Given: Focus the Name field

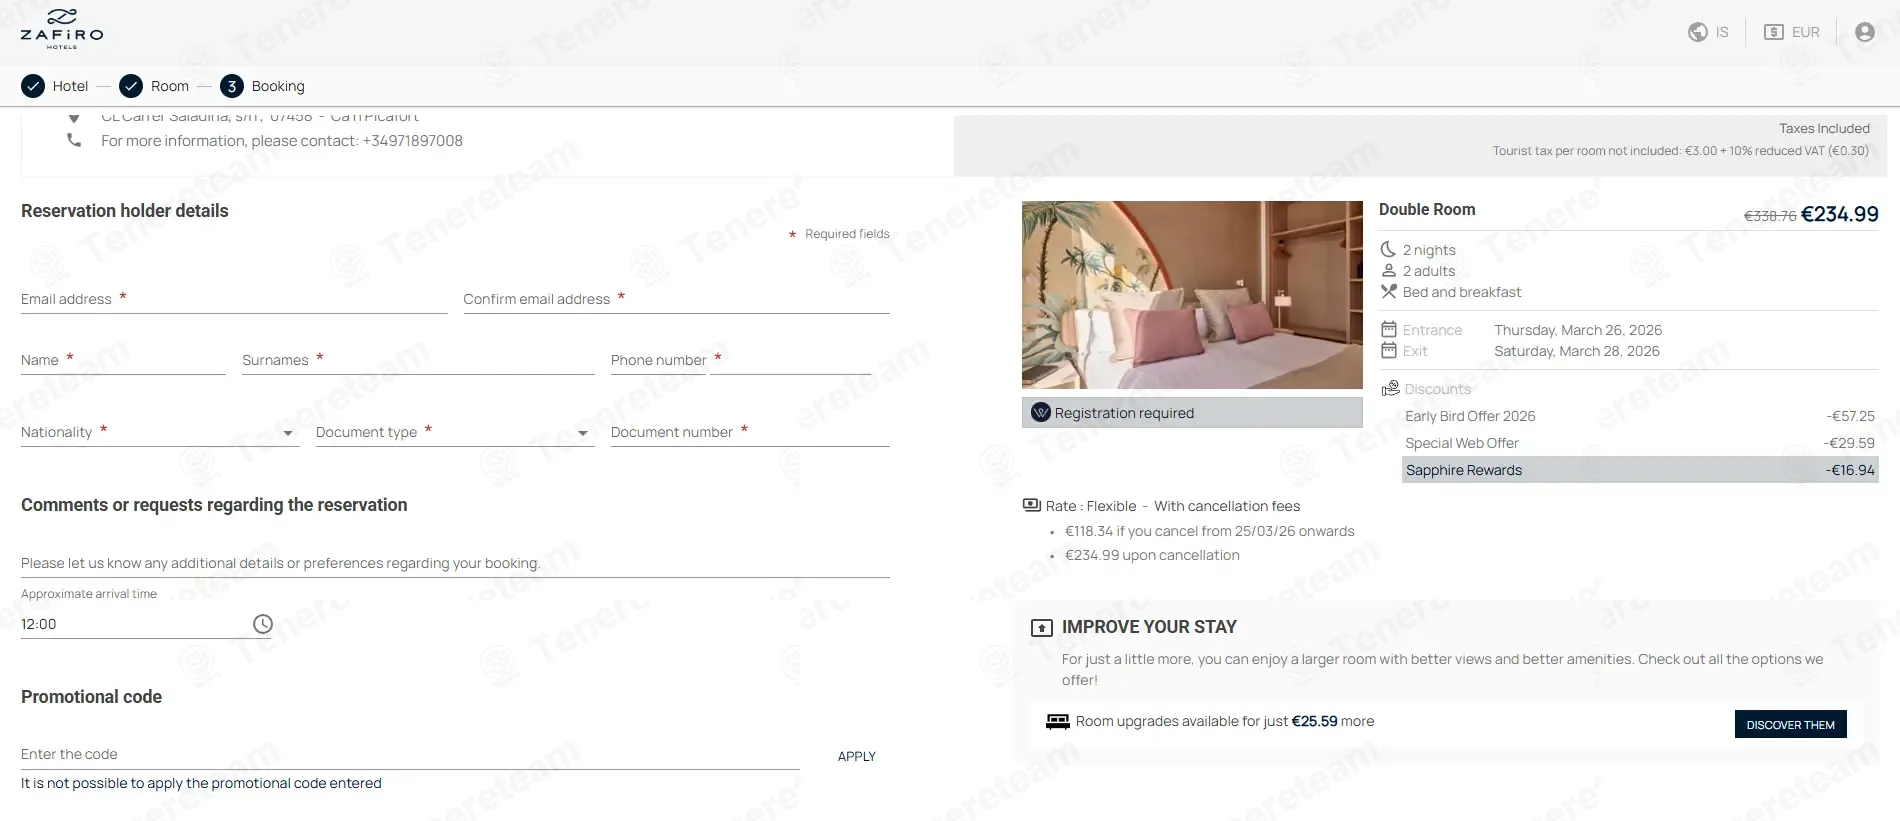Looking at the screenshot, I should click(x=123, y=360).
